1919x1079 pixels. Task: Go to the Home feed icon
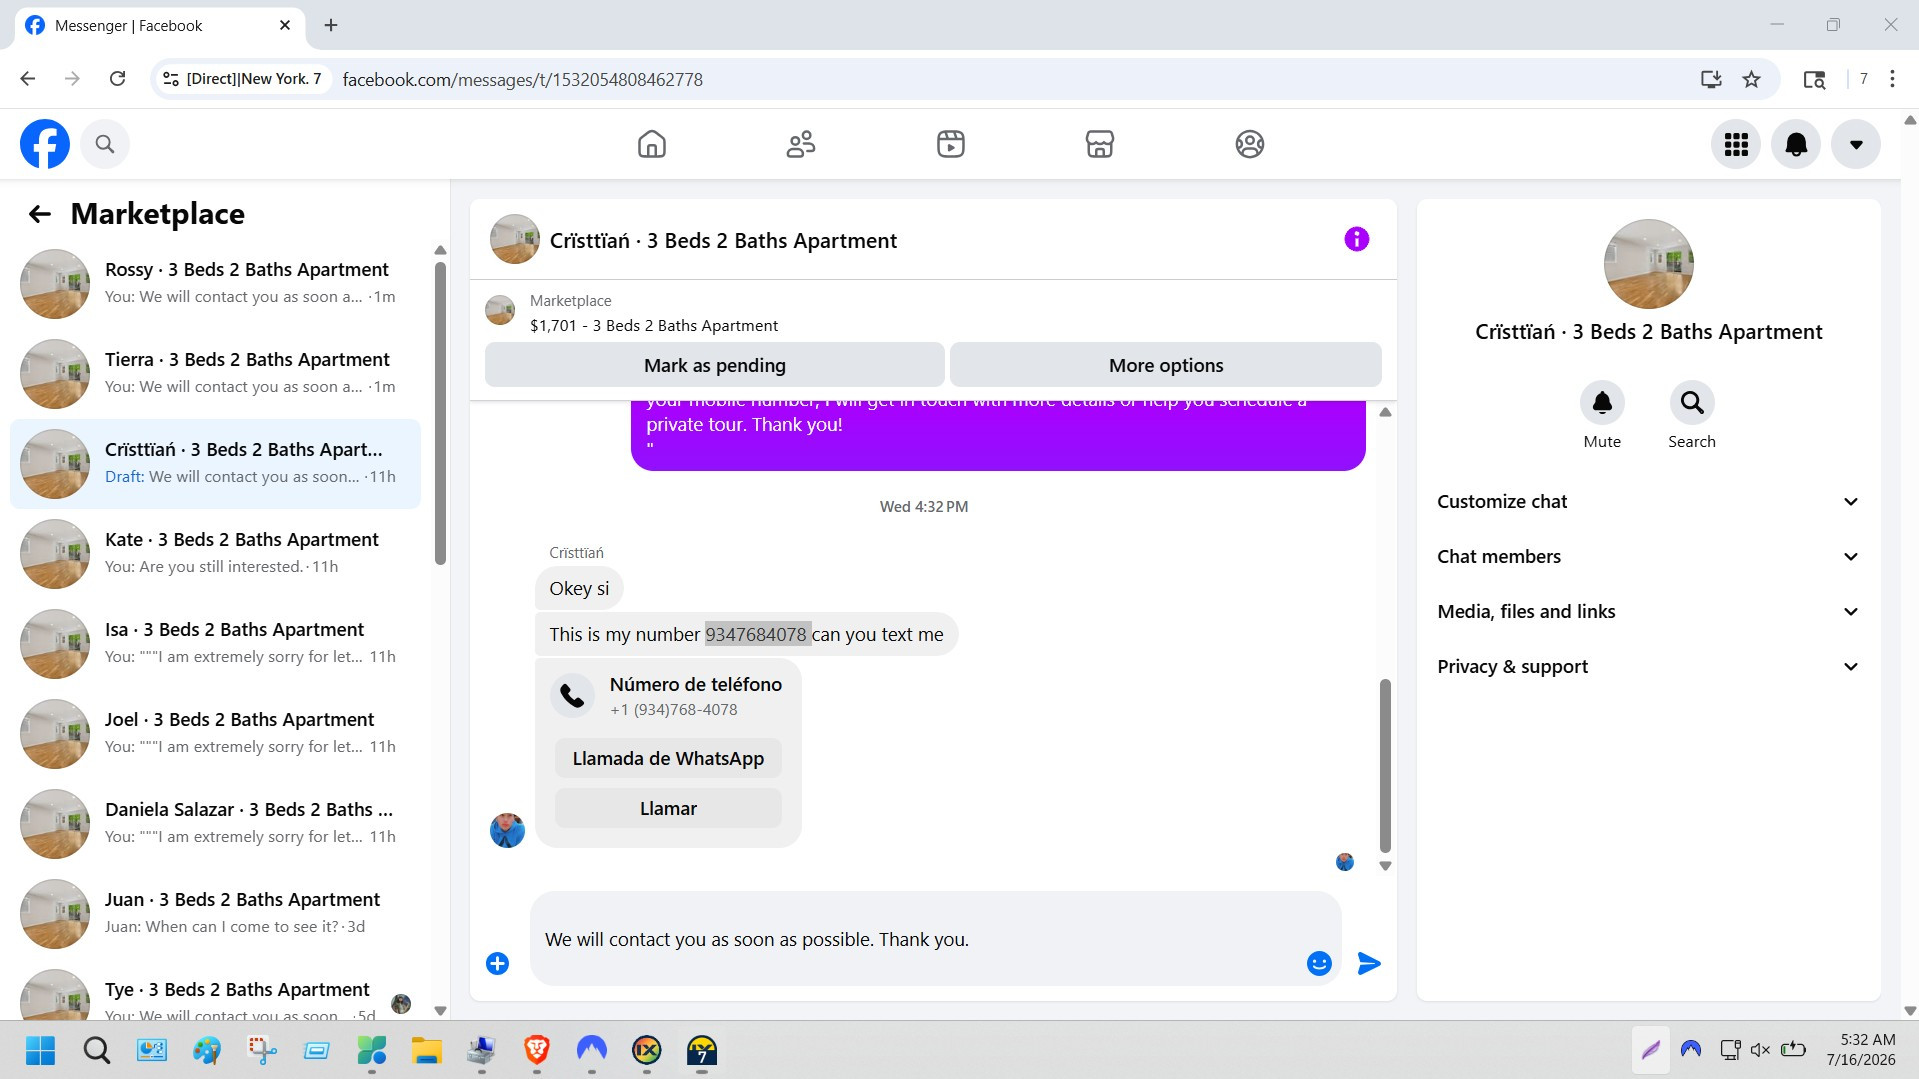coord(652,144)
